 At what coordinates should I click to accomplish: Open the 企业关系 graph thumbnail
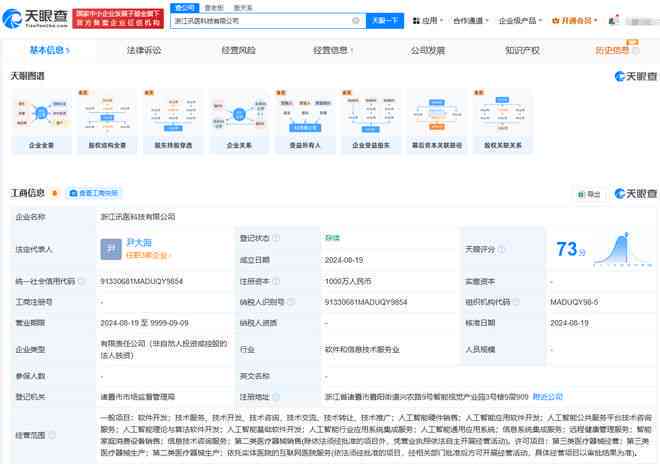[239, 122]
